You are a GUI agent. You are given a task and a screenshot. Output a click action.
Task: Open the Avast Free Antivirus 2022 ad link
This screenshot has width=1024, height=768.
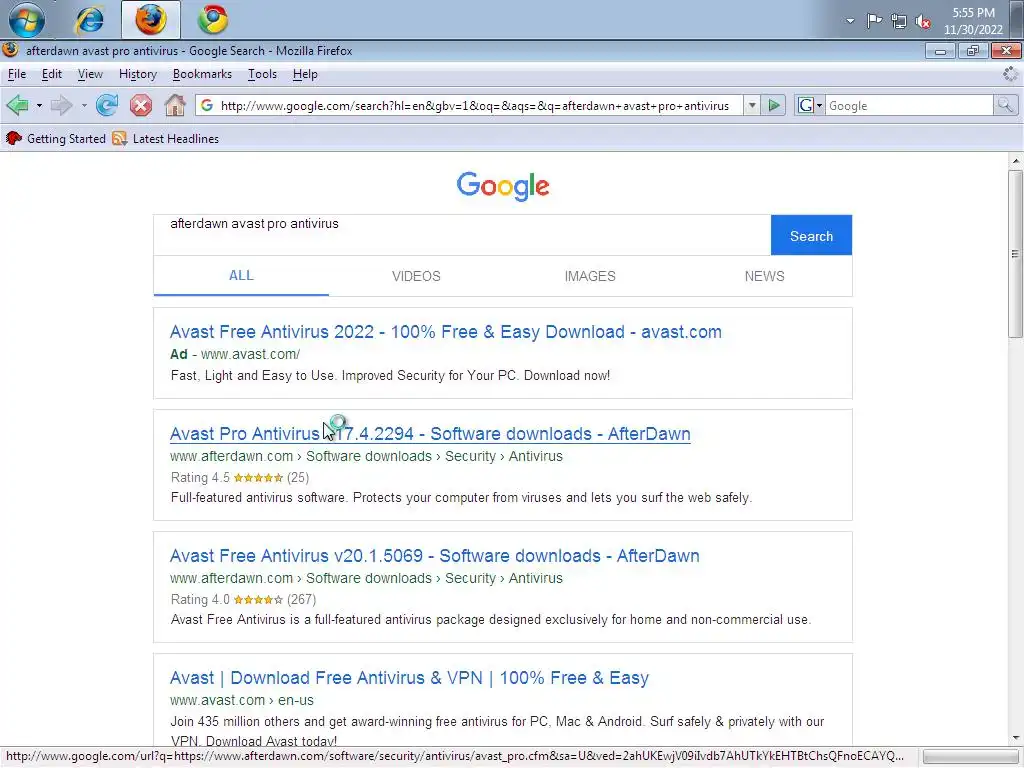point(445,332)
